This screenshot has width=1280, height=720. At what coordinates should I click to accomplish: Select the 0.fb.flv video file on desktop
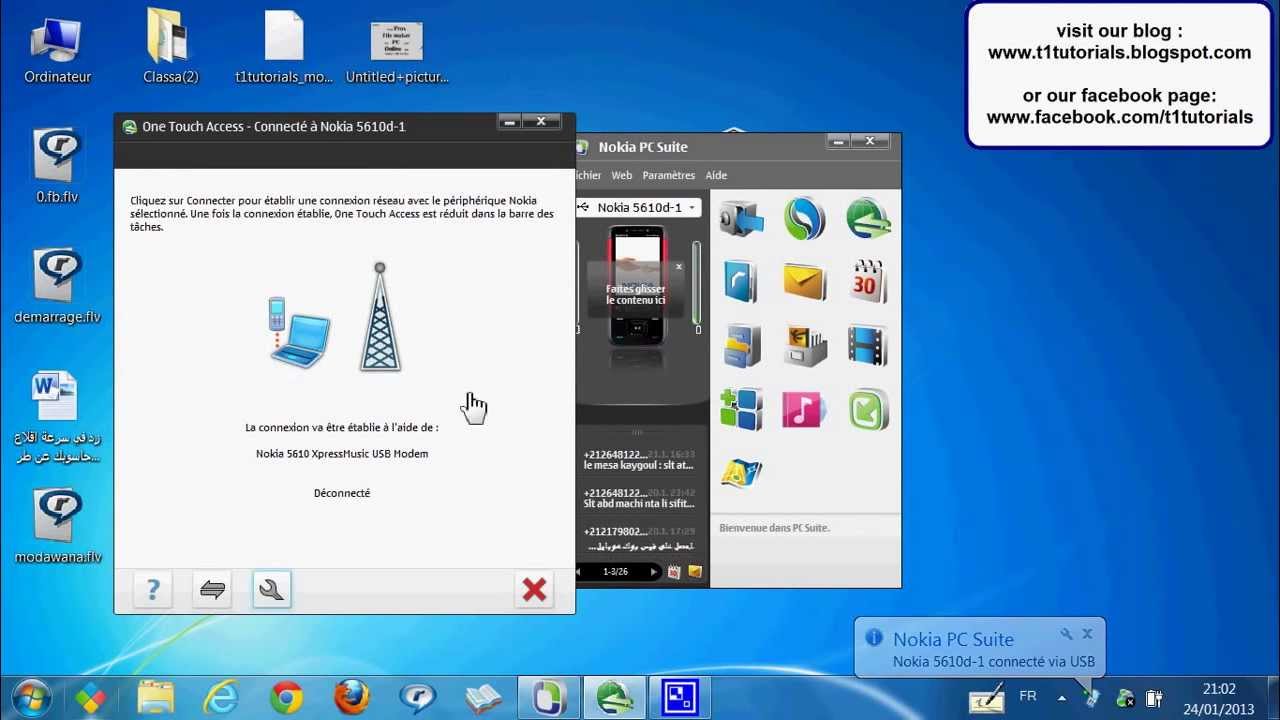click(x=57, y=166)
